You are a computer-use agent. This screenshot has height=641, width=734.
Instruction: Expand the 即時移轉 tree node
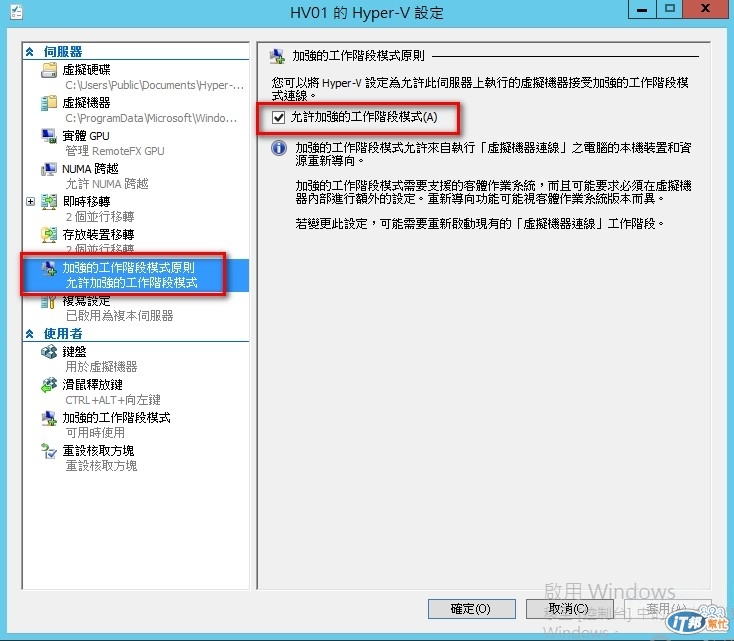click(30, 202)
